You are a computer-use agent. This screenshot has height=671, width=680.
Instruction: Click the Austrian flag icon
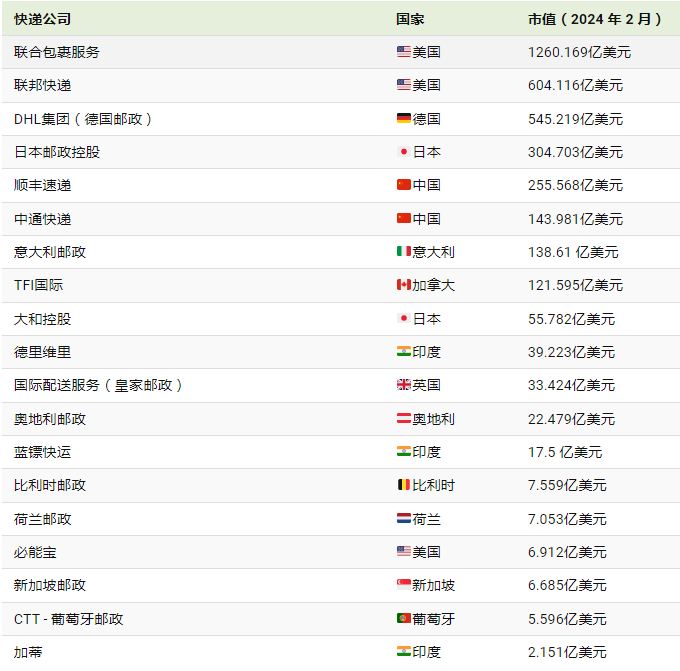(x=404, y=418)
